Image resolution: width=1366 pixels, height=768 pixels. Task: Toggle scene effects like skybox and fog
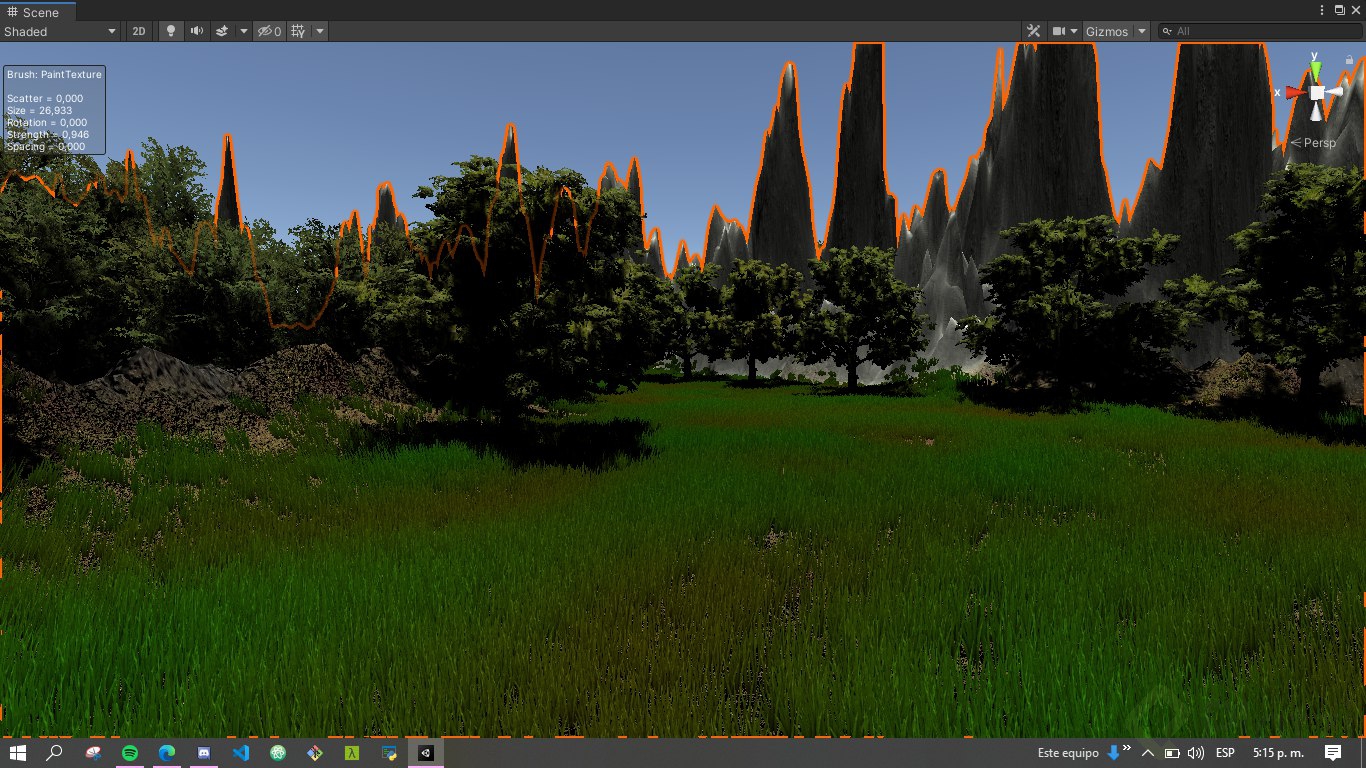(x=224, y=31)
